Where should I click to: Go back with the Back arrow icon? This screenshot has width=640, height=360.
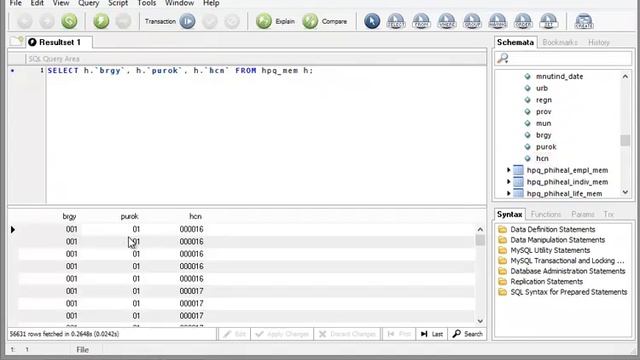tap(25, 21)
